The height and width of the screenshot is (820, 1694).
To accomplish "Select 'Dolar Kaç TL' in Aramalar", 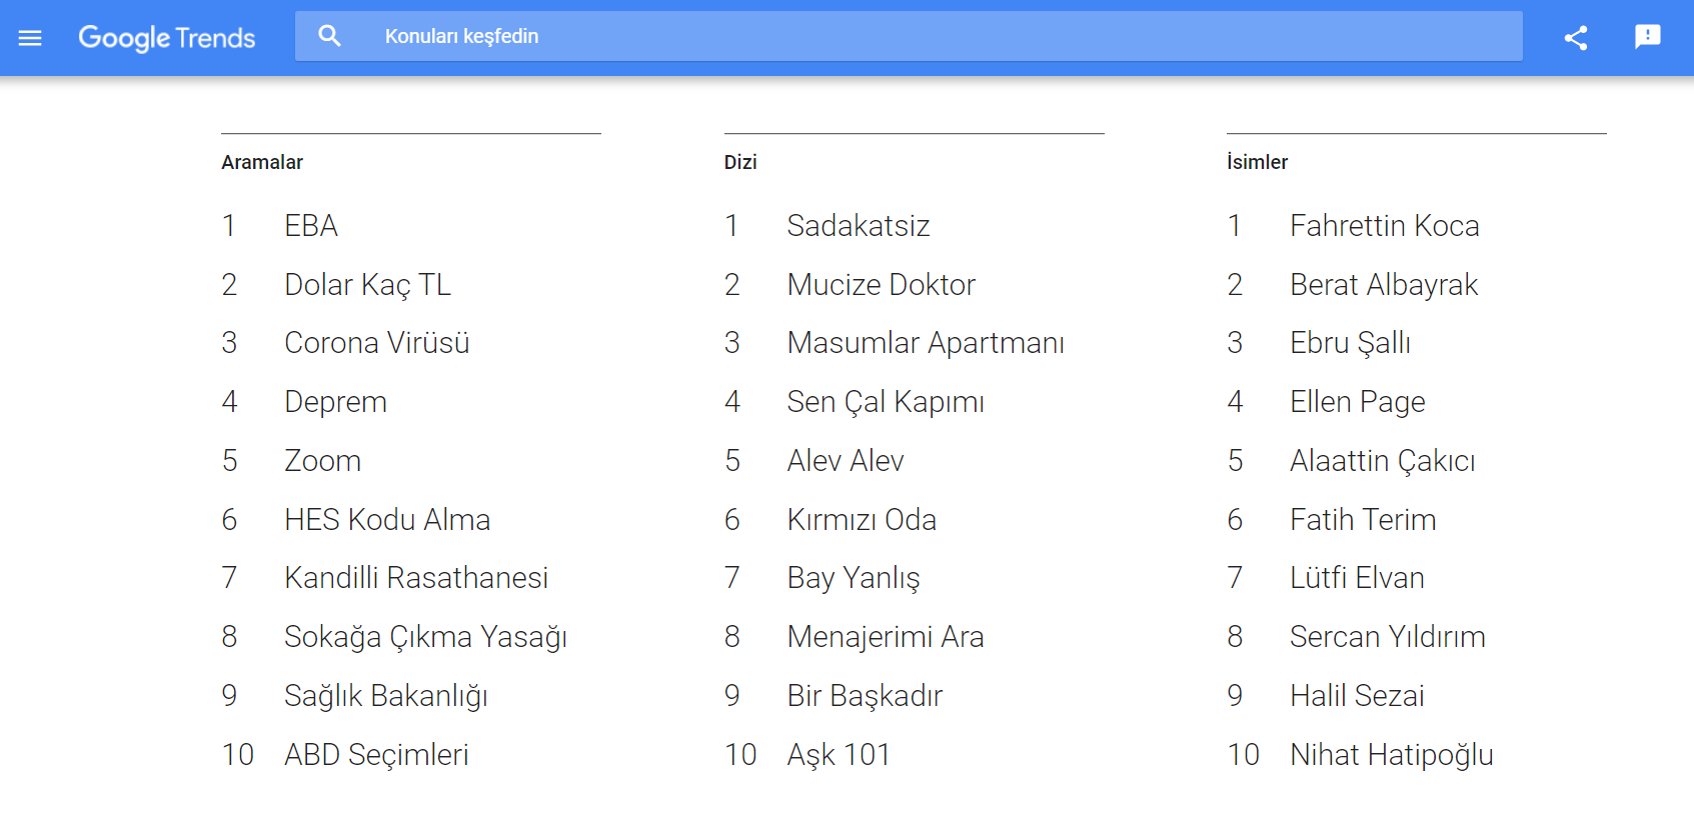I will (x=367, y=285).
